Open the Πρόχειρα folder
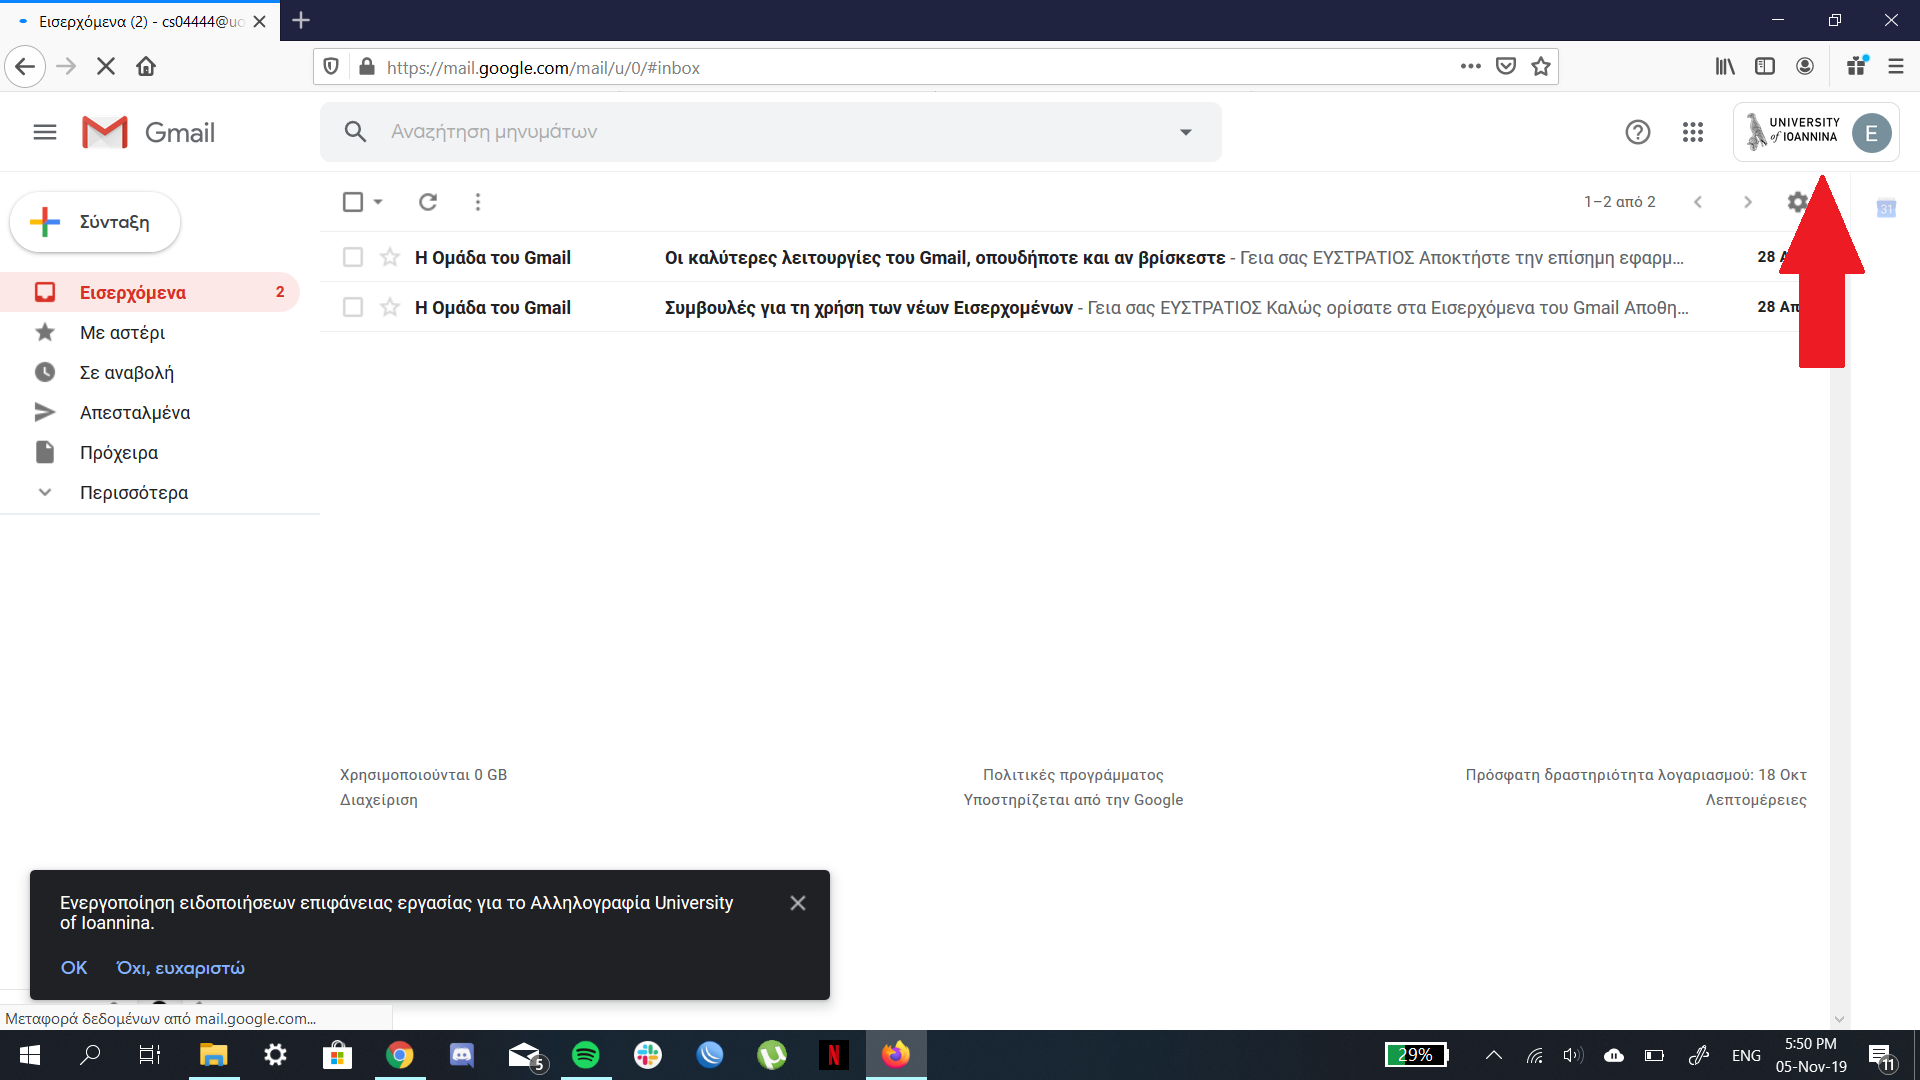 [x=118, y=452]
